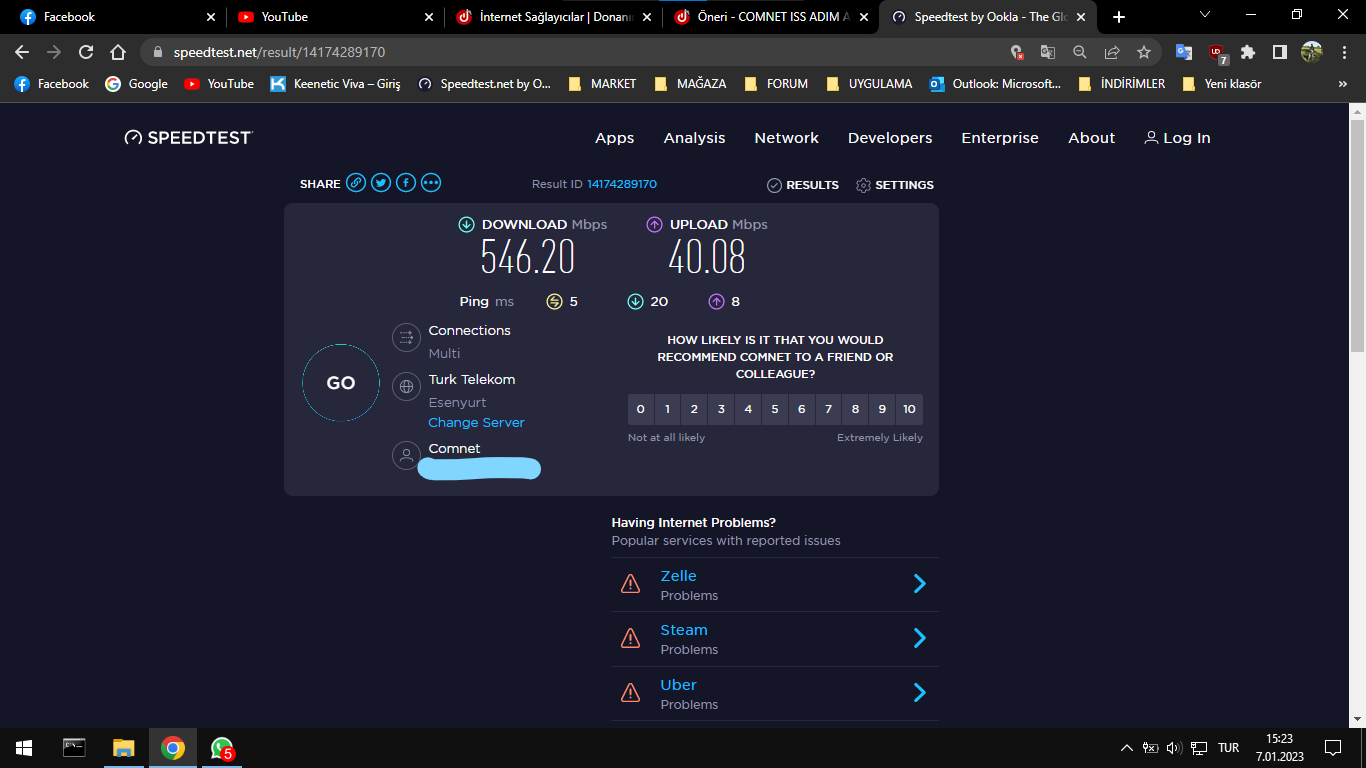Screen dimensions: 1366x768
Task: Click the blocked location icon in address bar
Action: pos(1016,52)
